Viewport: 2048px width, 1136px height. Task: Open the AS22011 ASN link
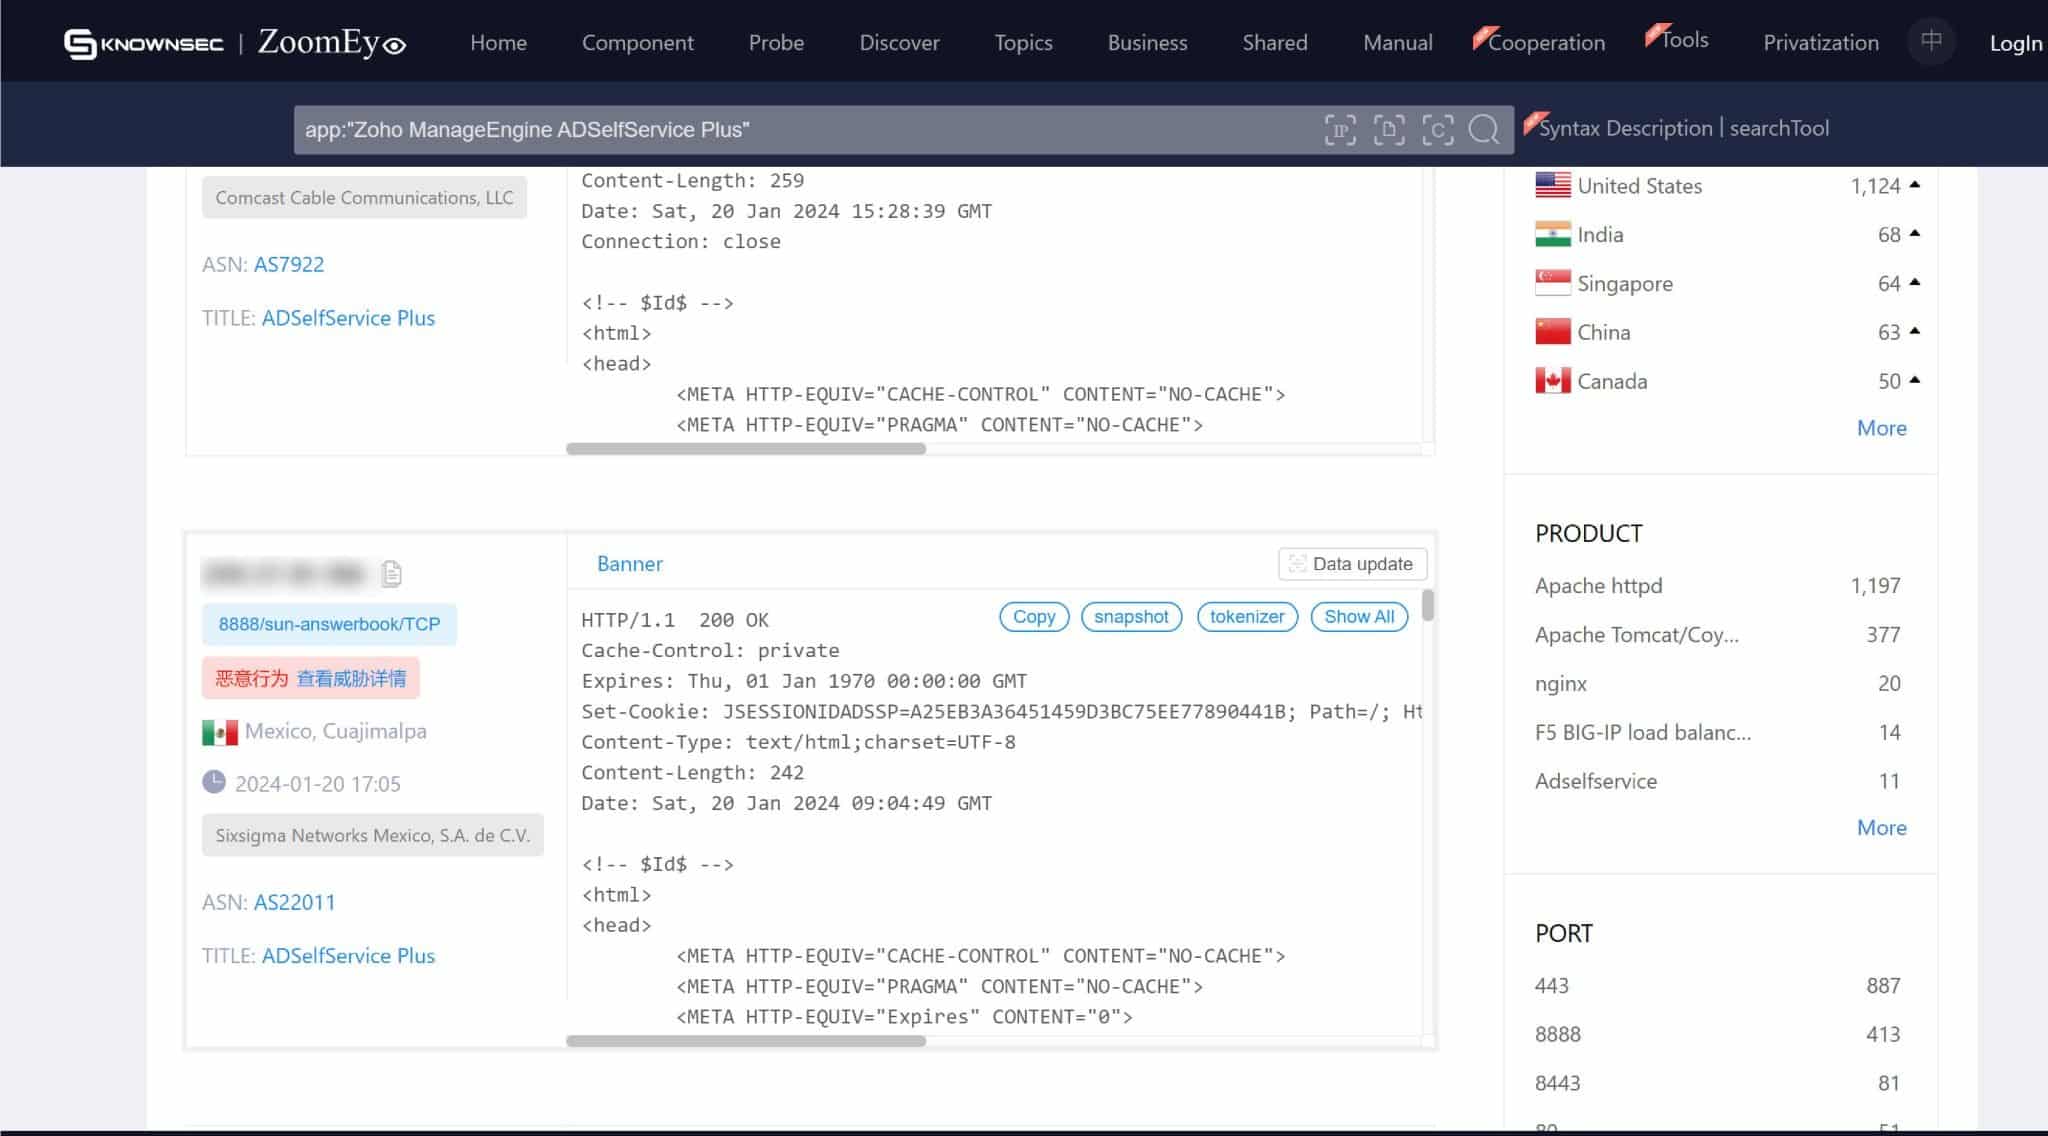click(x=294, y=902)
